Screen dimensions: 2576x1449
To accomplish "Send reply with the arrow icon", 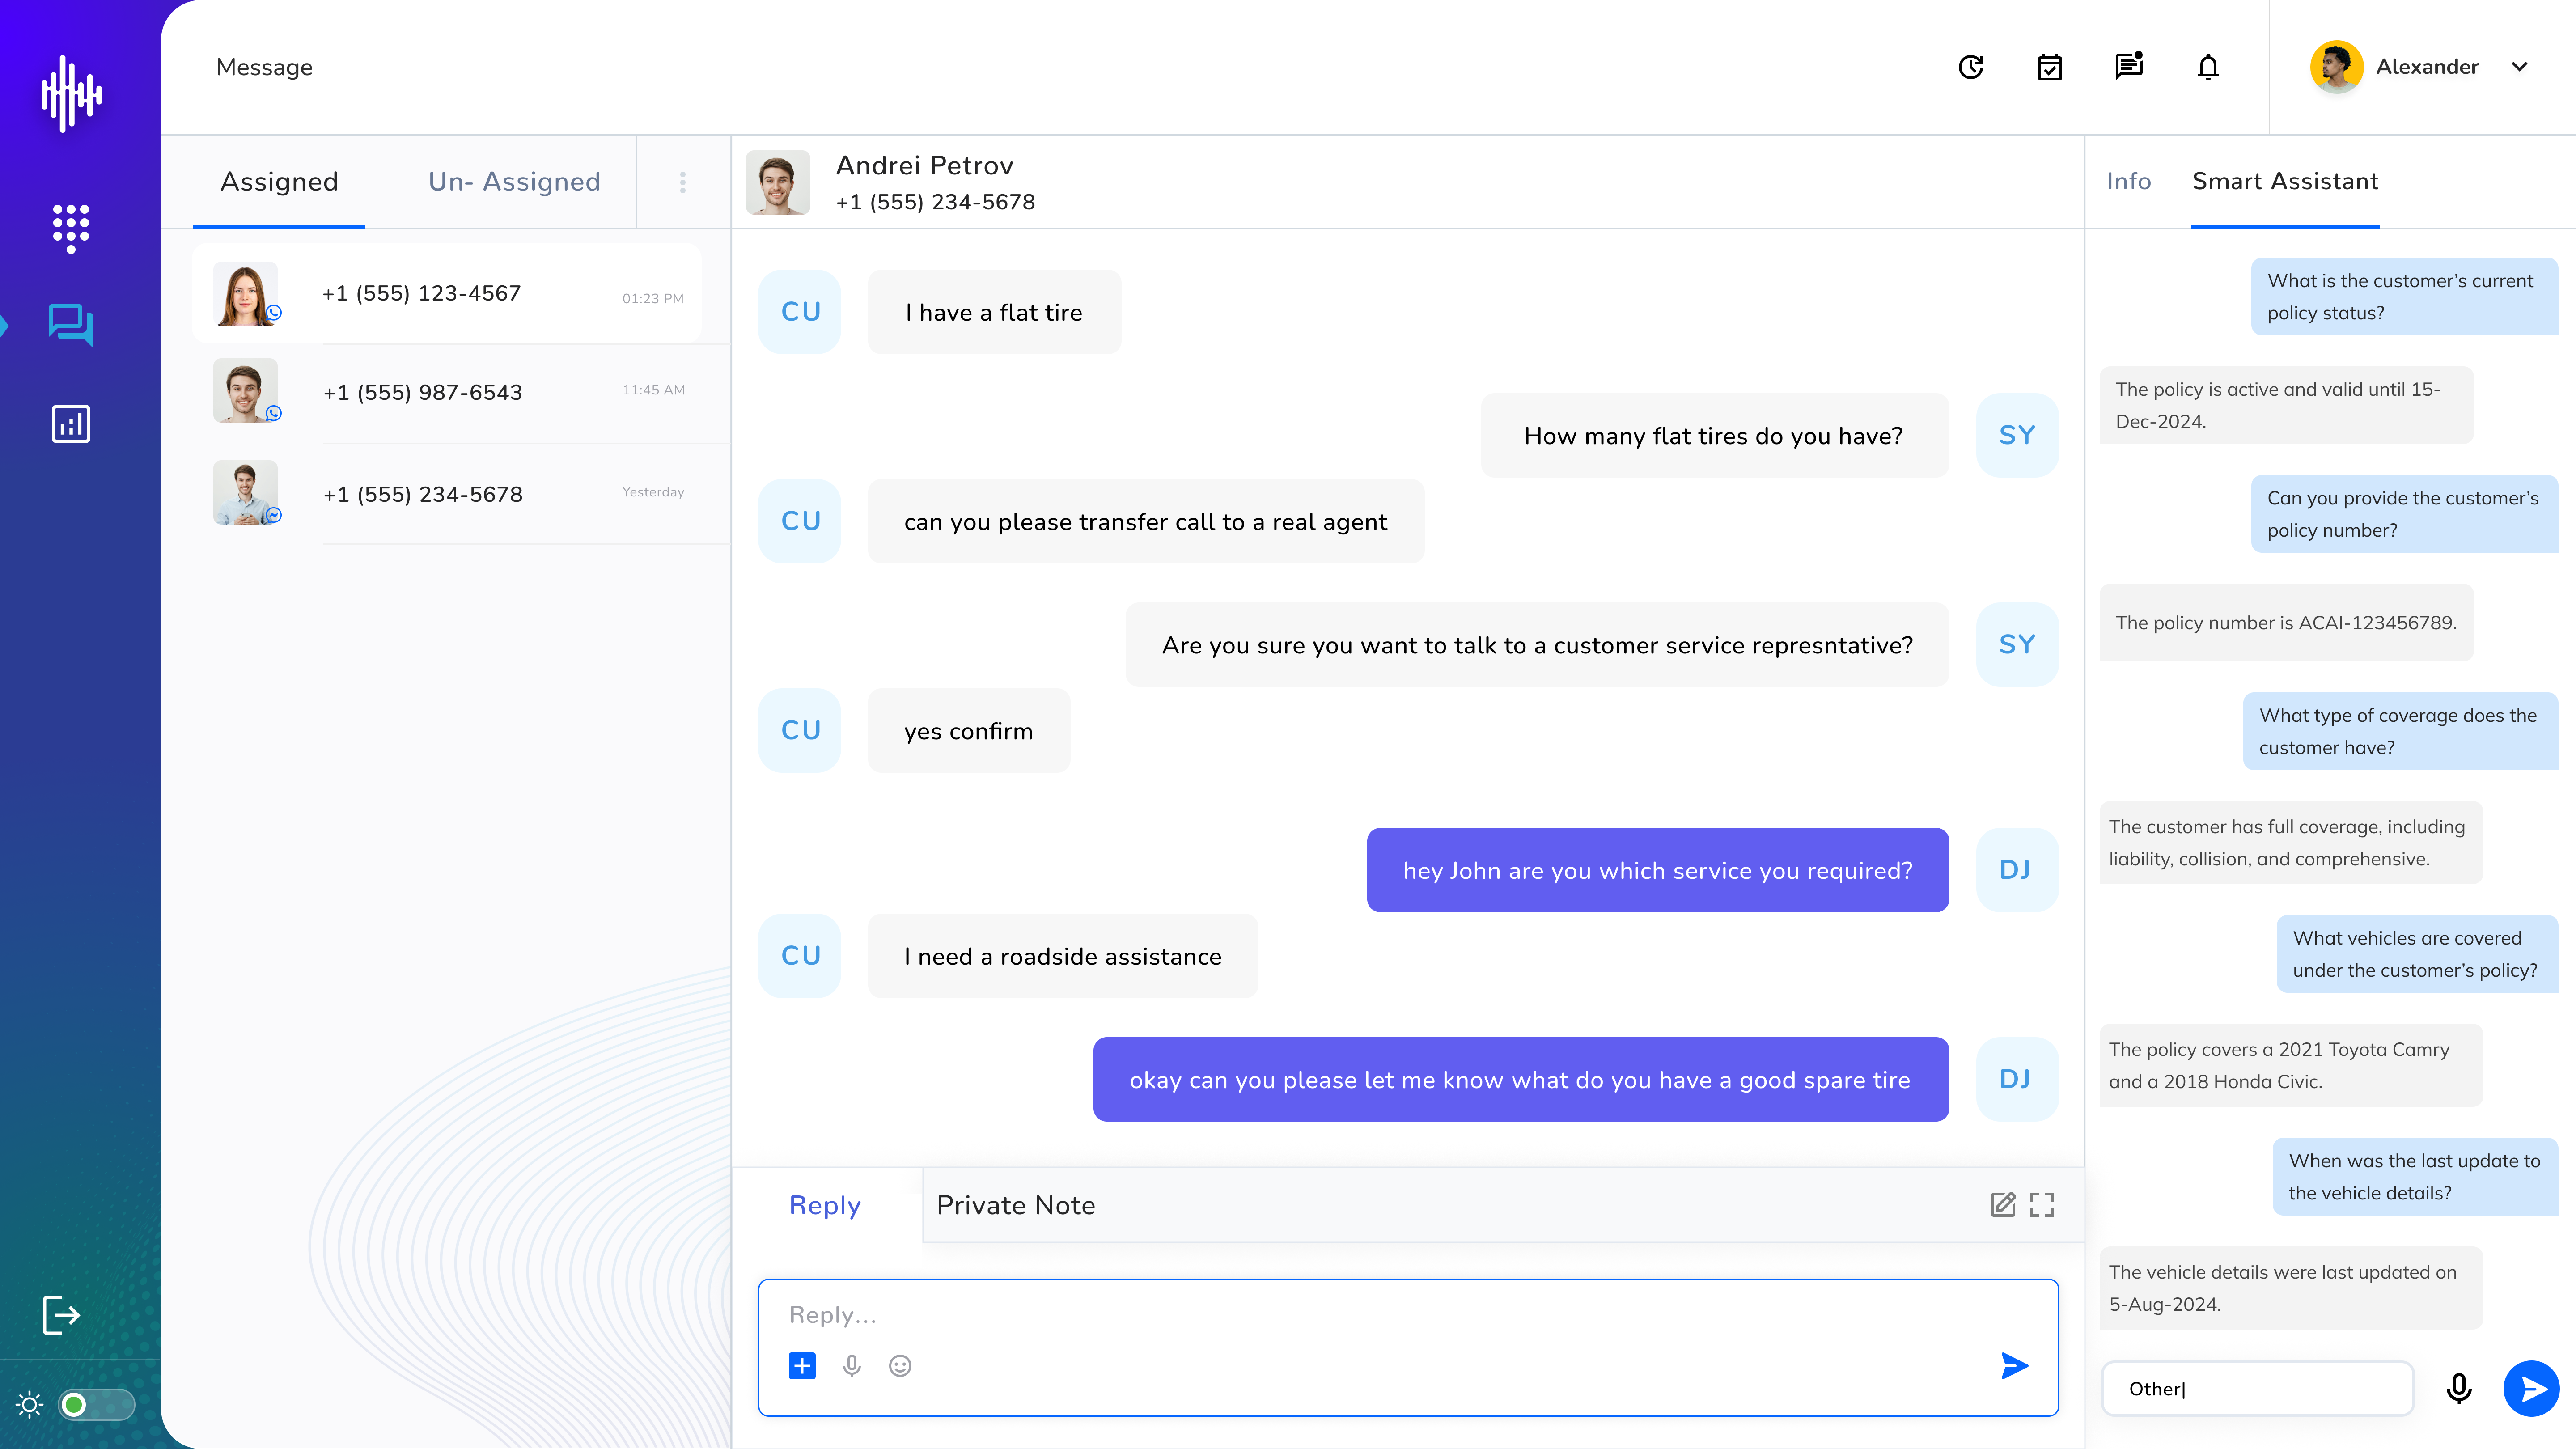I will tap(2014, 1366).
